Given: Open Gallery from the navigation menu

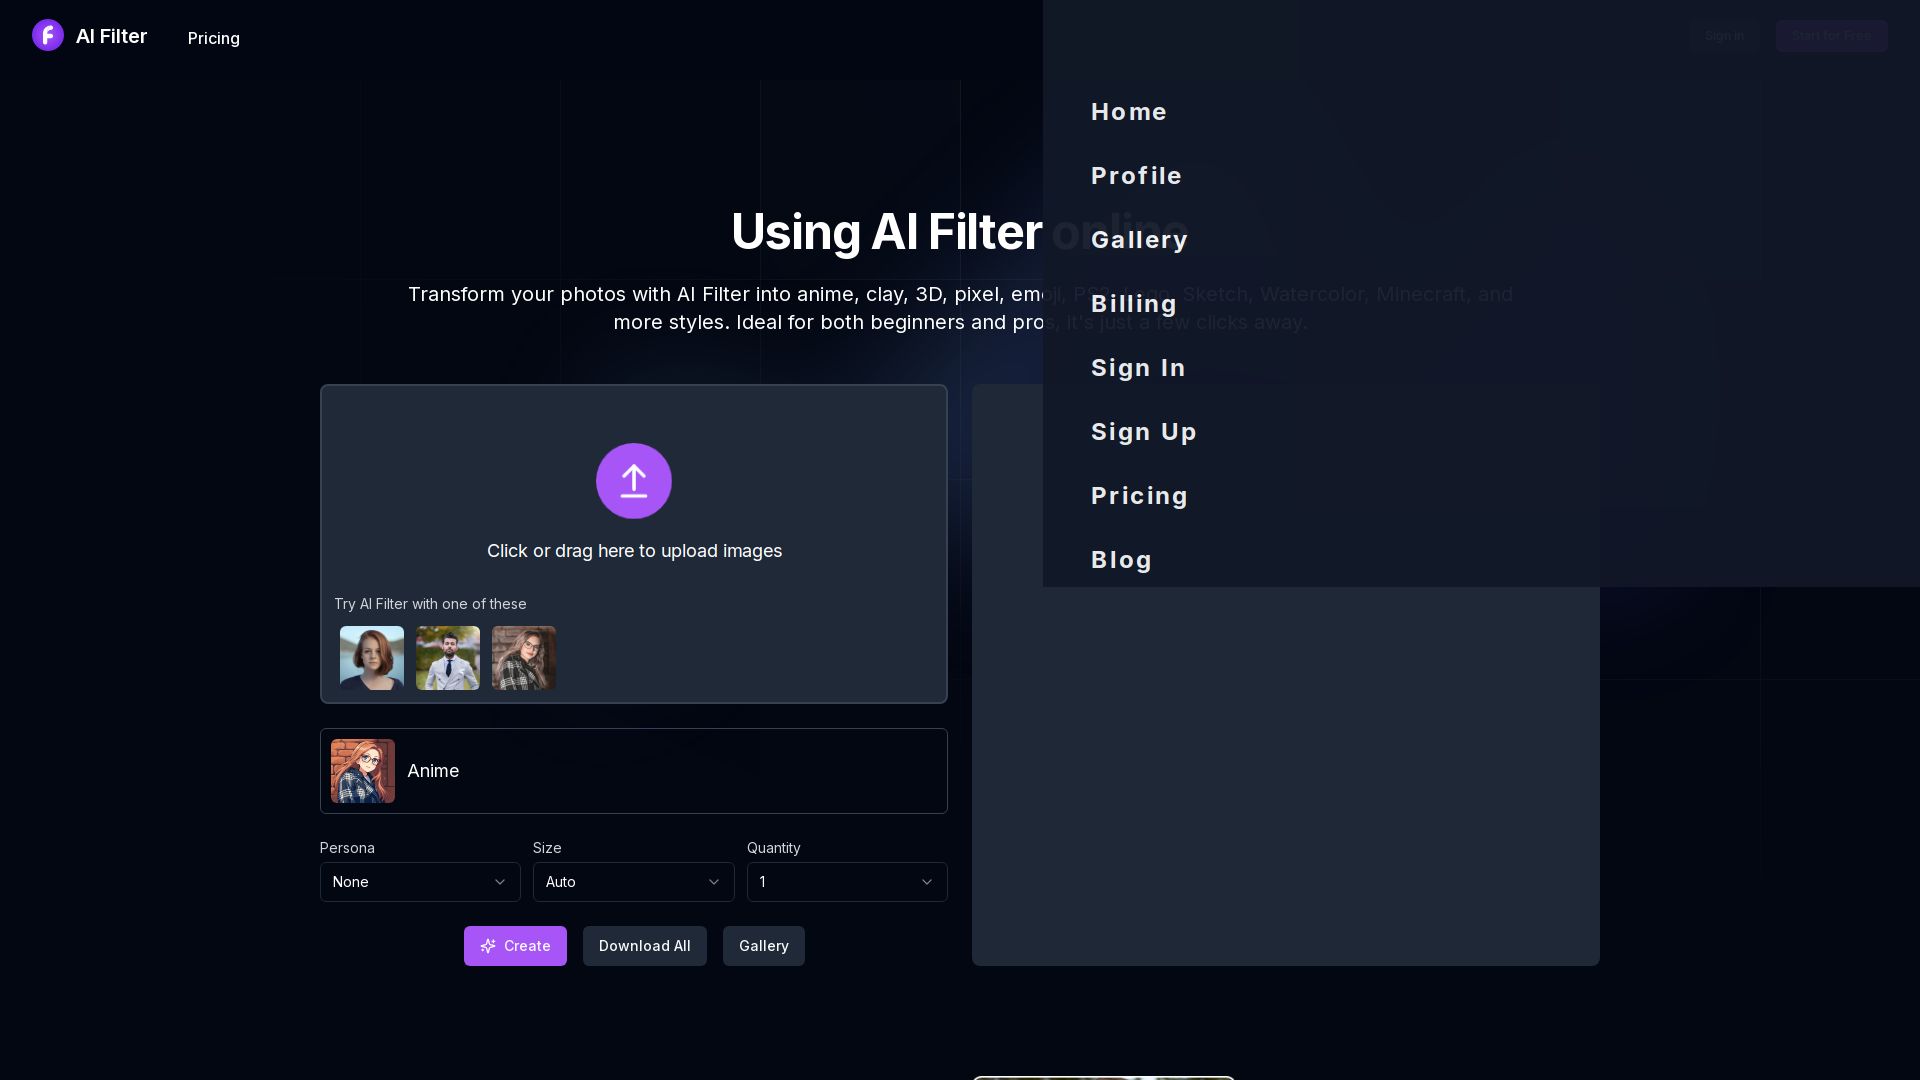Looking at the screenshot, I should 1139,239.
